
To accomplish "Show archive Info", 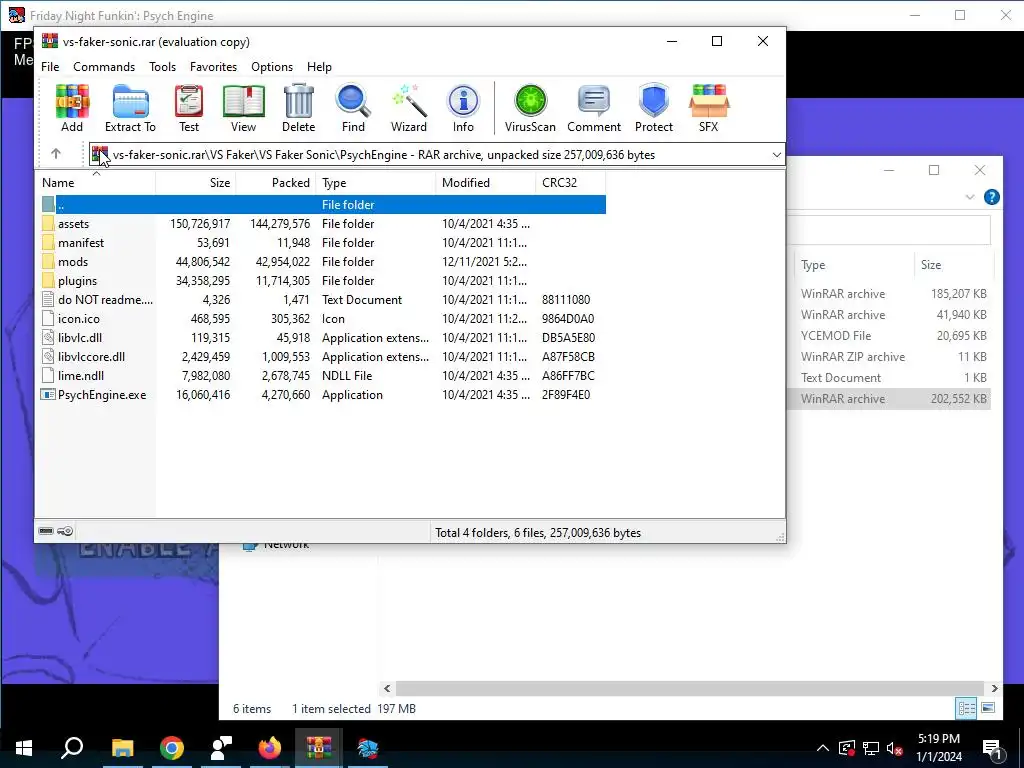I will coord(463,108).
